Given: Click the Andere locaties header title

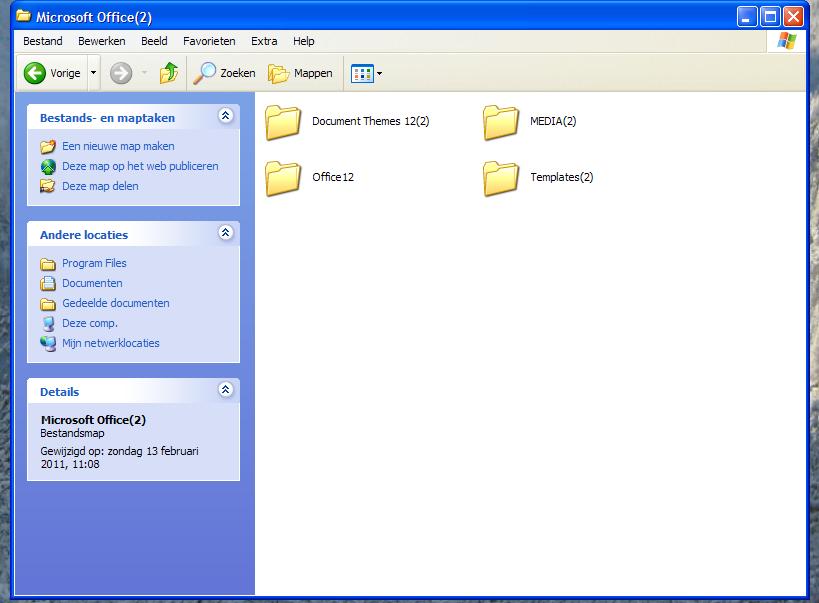Looking at the screenshot, I should tap(84, 235).
